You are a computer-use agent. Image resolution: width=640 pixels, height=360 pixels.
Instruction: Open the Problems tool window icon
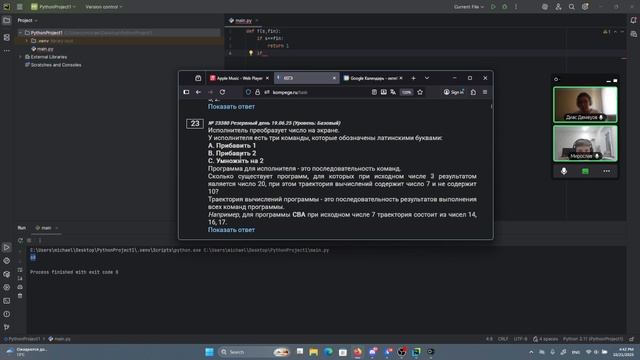click(7, 314)
